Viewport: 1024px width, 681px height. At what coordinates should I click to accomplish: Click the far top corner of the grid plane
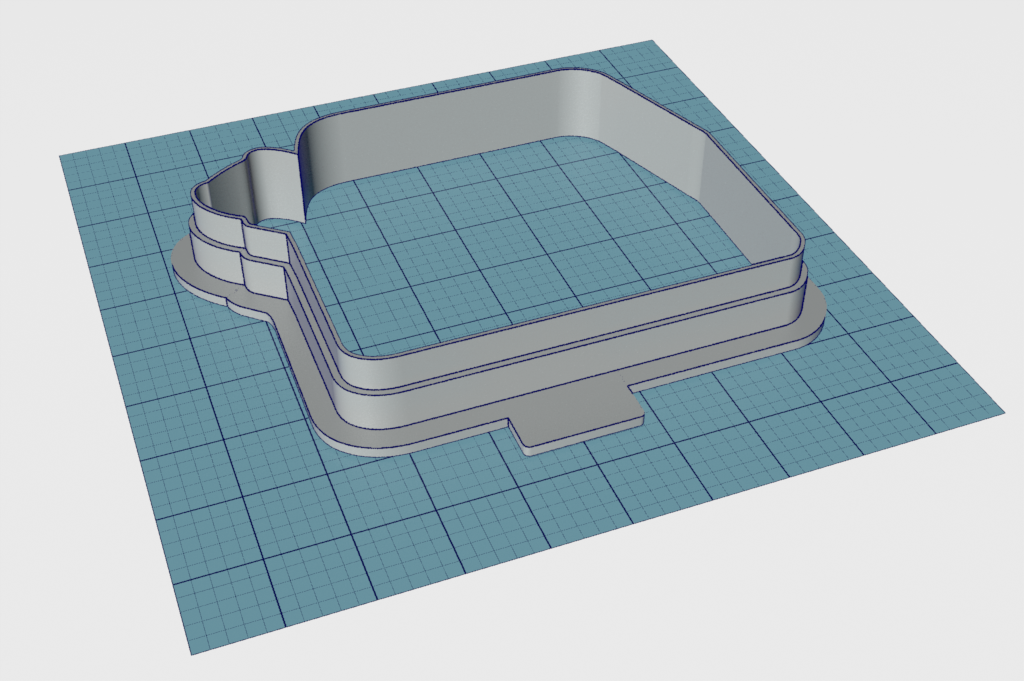[650, 42]
